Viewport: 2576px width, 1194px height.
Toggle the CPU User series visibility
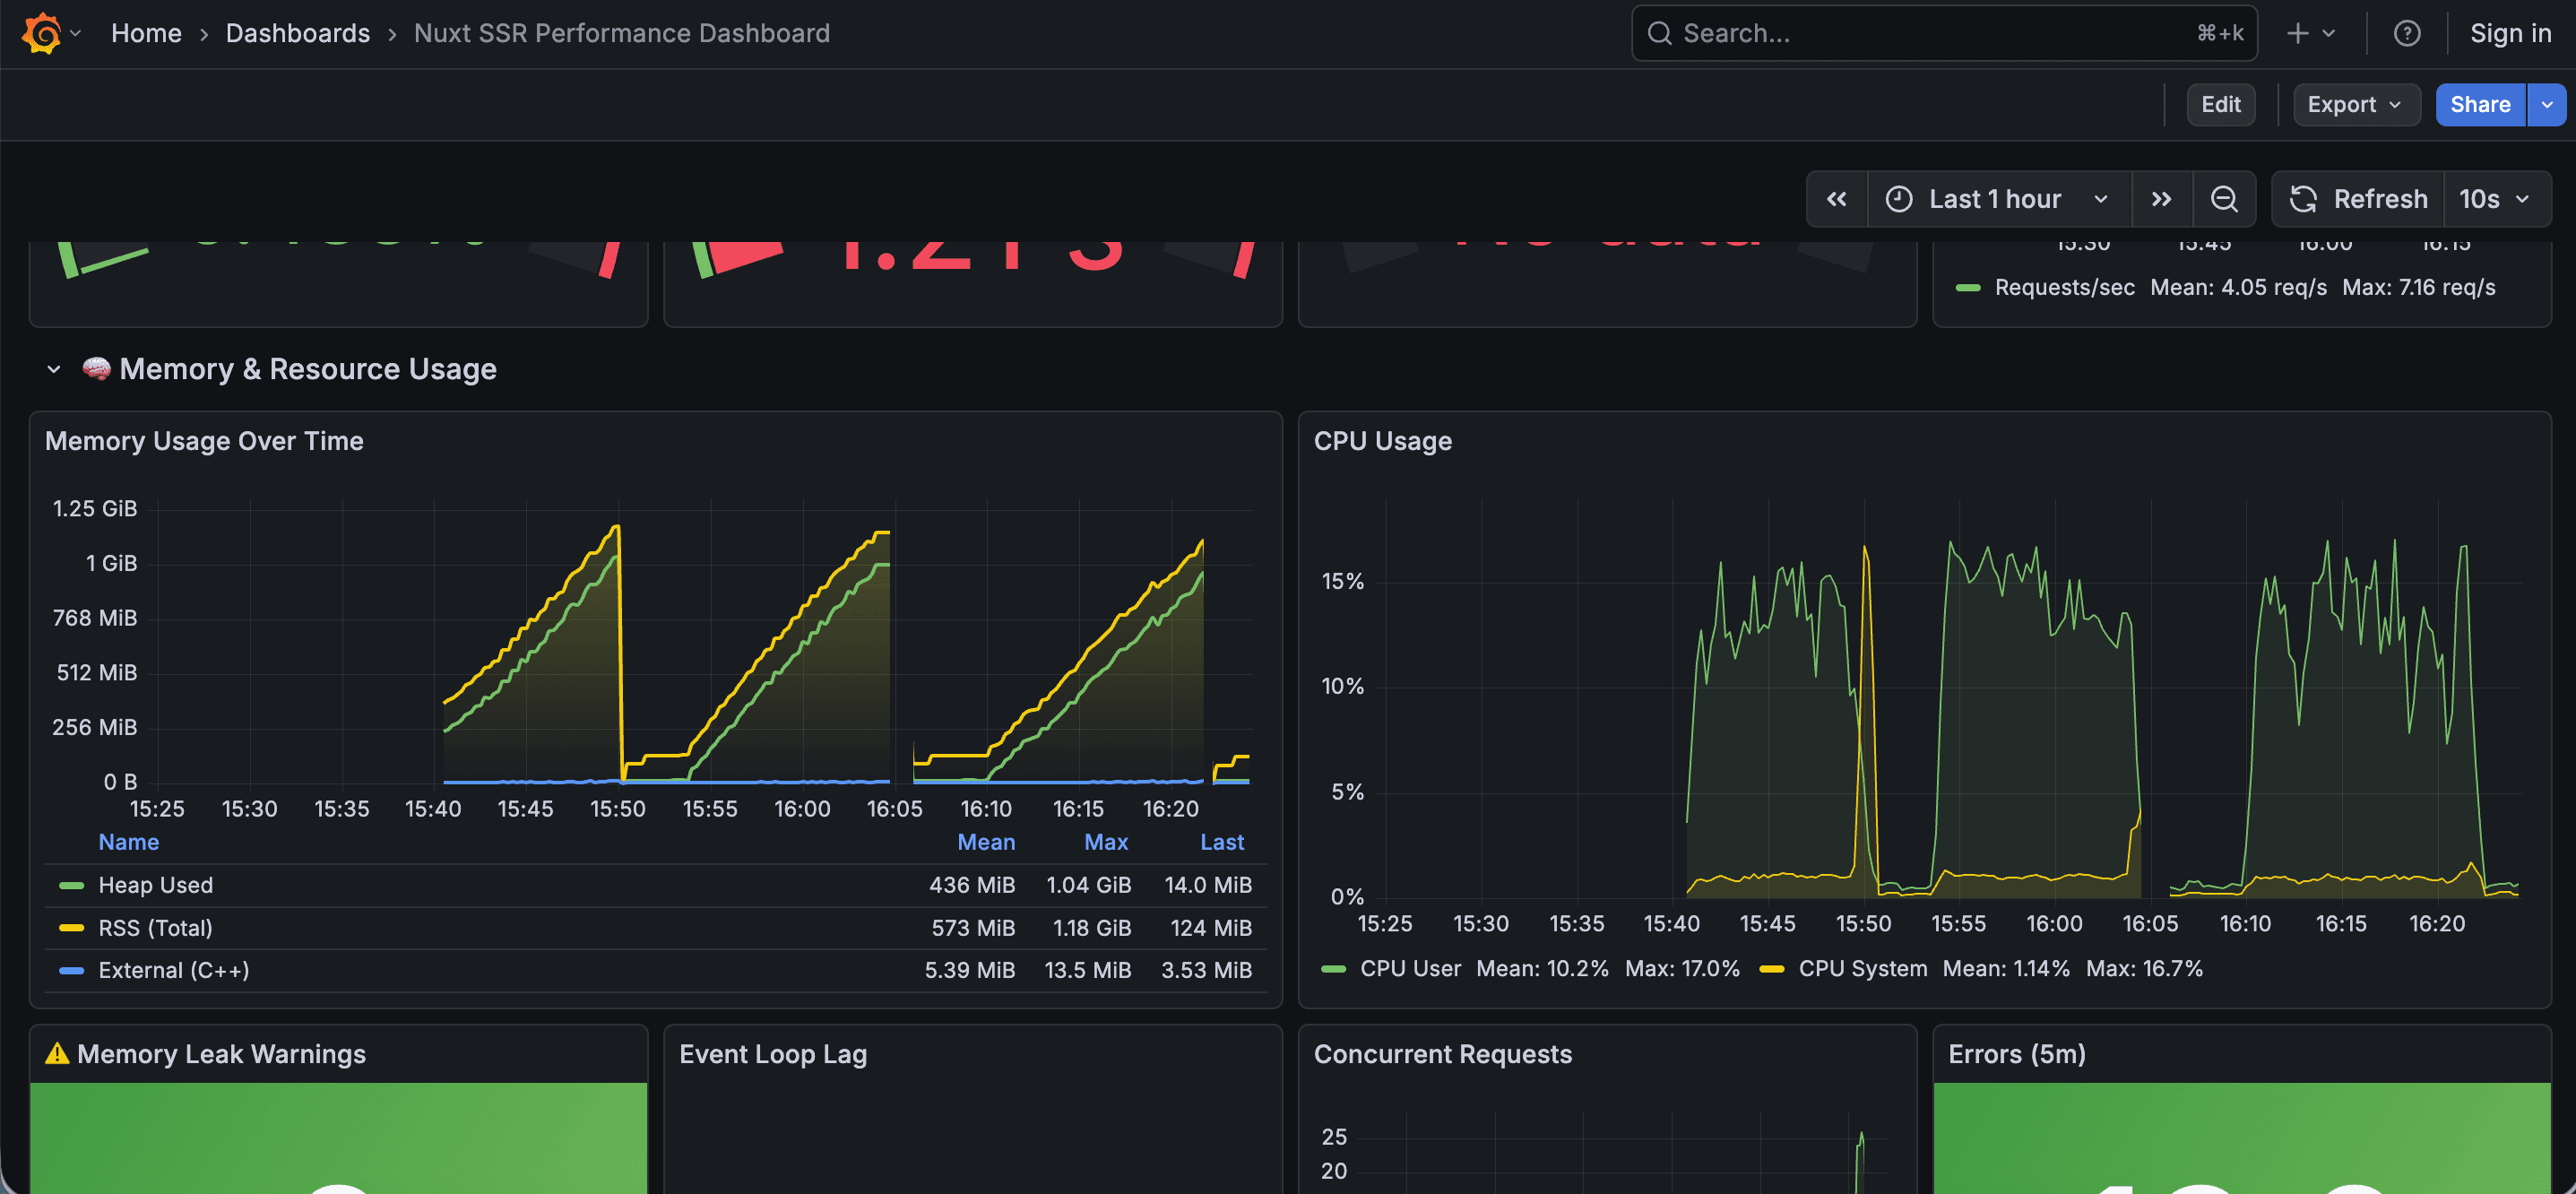pyautogui.click(x=1410, y=968)
